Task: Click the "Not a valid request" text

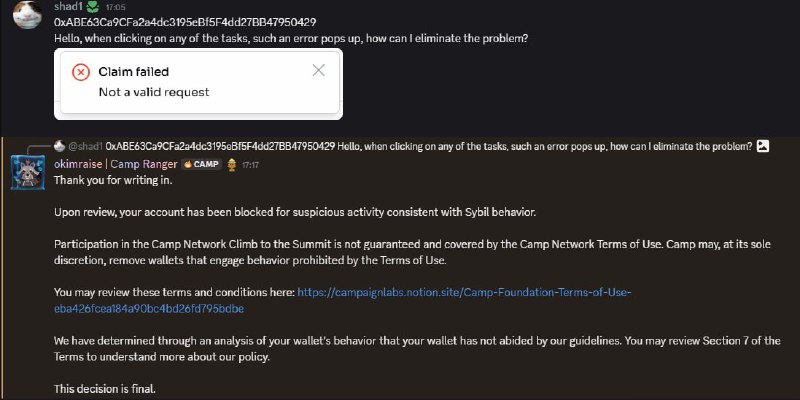Action: 154,92
